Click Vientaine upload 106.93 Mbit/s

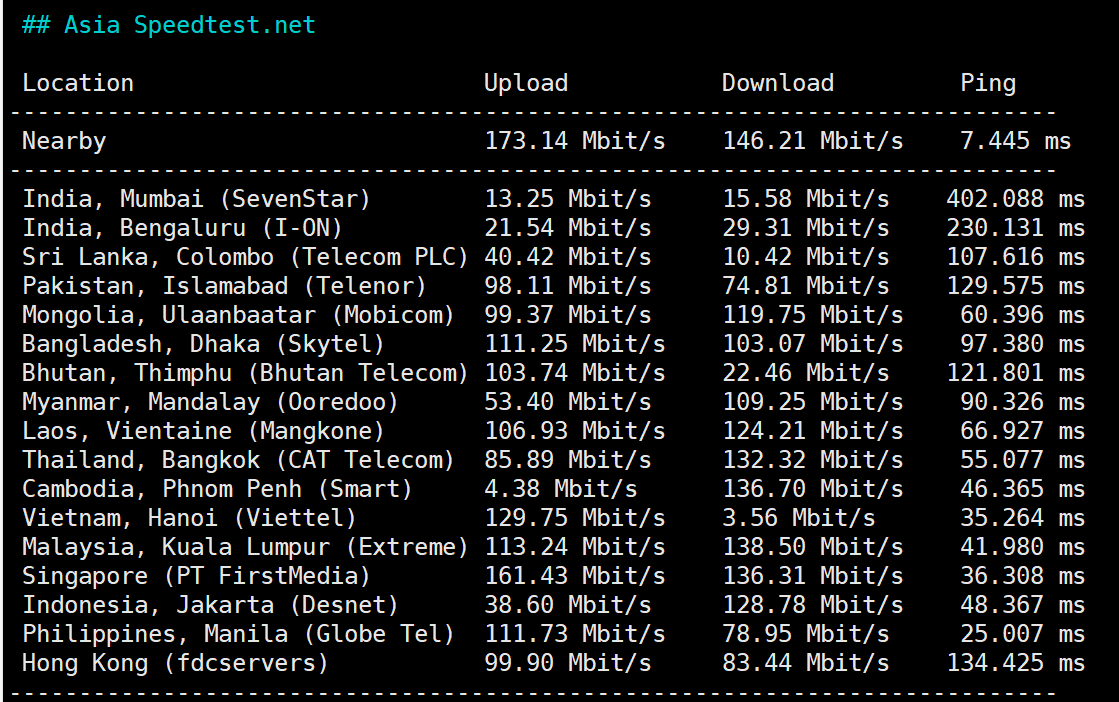[574, 431]
